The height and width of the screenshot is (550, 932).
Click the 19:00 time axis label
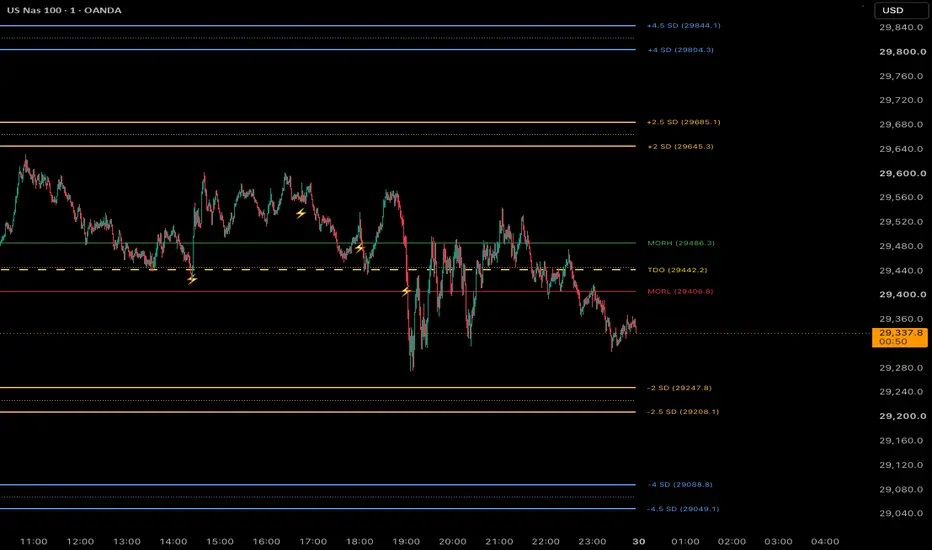[x=406, y=542]
